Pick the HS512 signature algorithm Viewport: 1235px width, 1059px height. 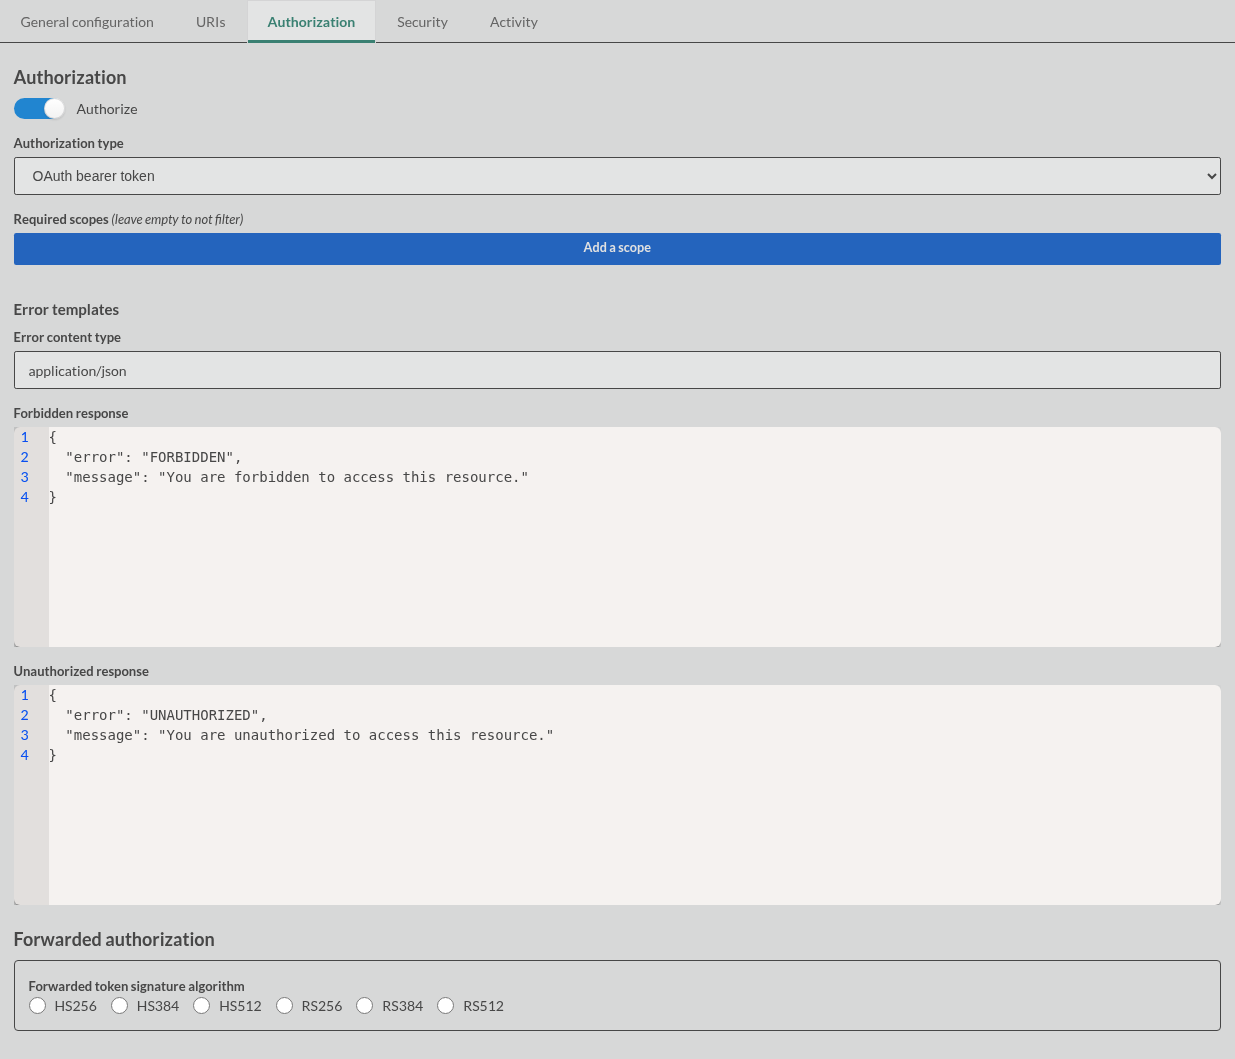pyautogui.click(x=202, y=1006)
